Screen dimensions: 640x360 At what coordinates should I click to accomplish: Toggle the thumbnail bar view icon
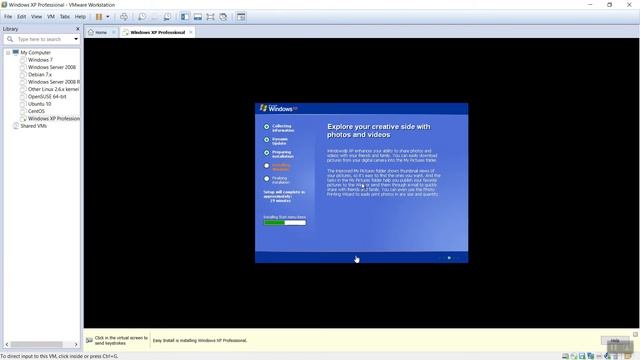click(198, 17)
